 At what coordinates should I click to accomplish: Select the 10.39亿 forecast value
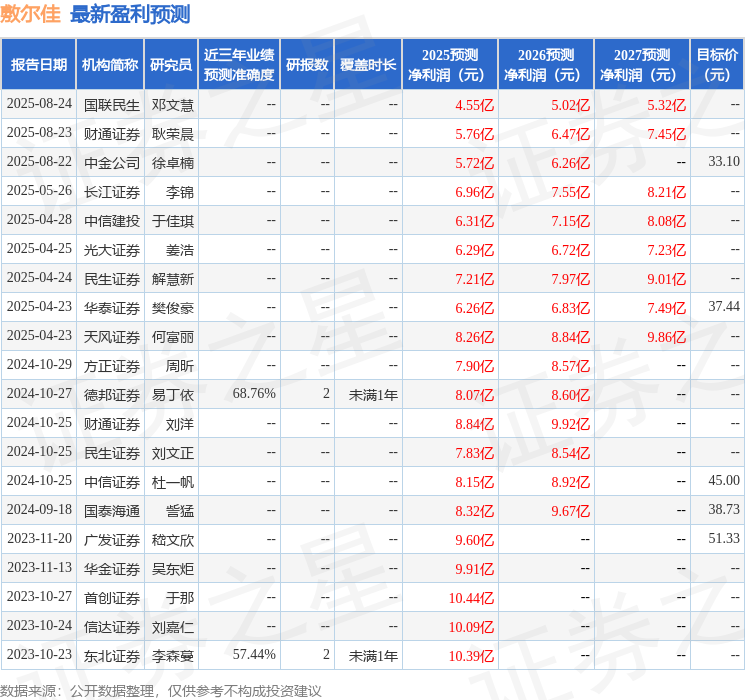pos(471,656)
